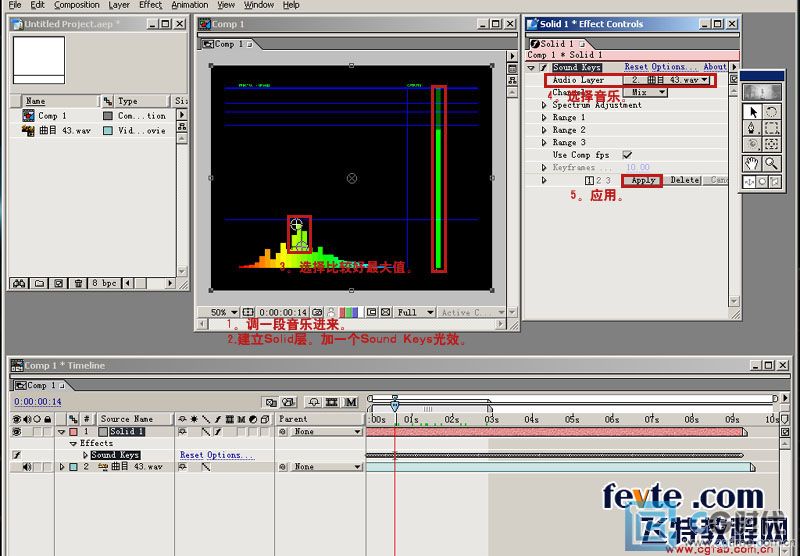This screenshot has width=800, height=556.
Task: Expand the Spectrum Adjustment group
Action: click(544, 105)
